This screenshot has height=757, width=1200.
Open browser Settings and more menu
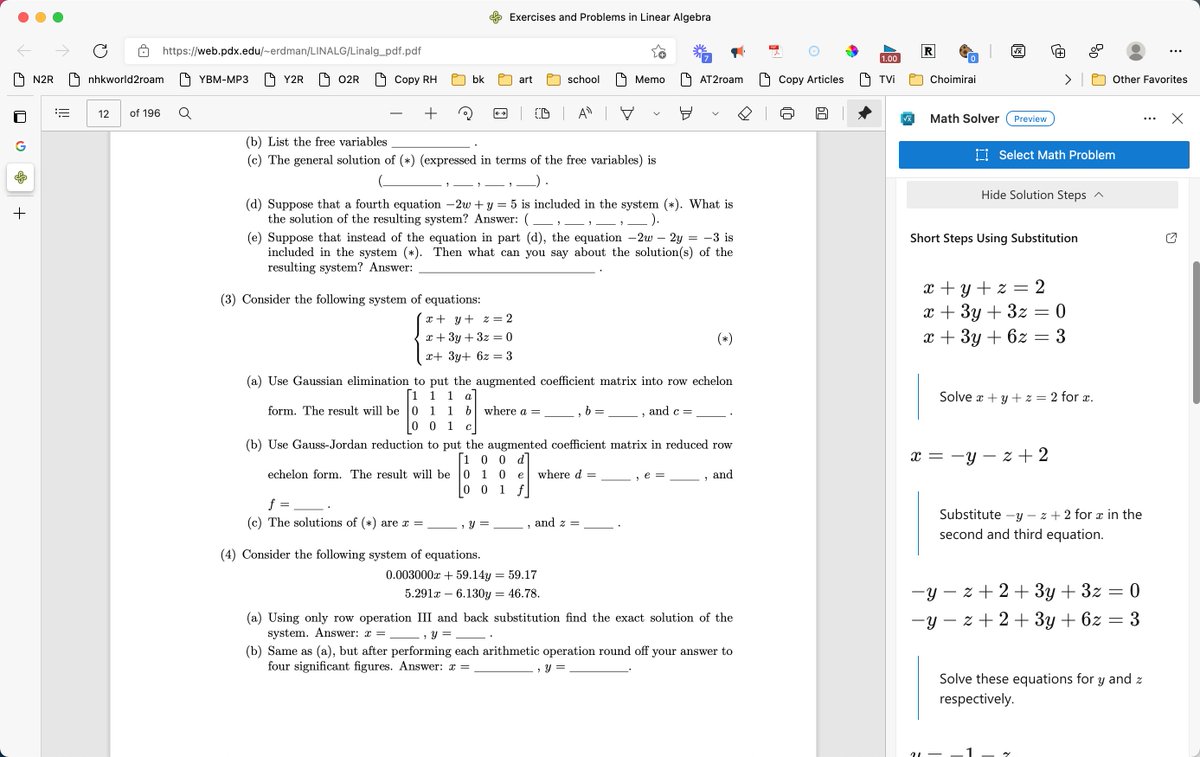click(1176, 51)
